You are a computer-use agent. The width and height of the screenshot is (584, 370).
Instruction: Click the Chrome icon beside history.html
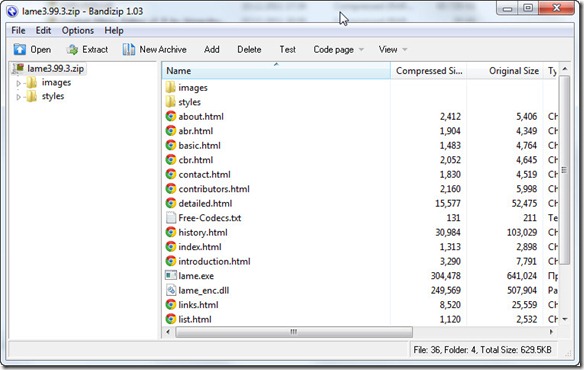171,232
